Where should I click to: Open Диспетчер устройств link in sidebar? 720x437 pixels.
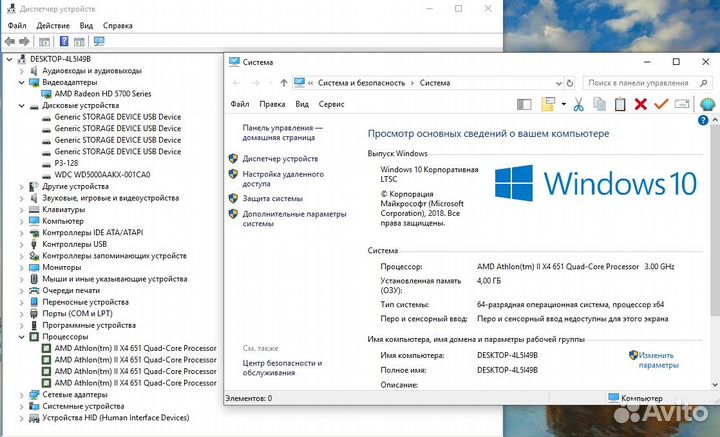tap(280, 159)
